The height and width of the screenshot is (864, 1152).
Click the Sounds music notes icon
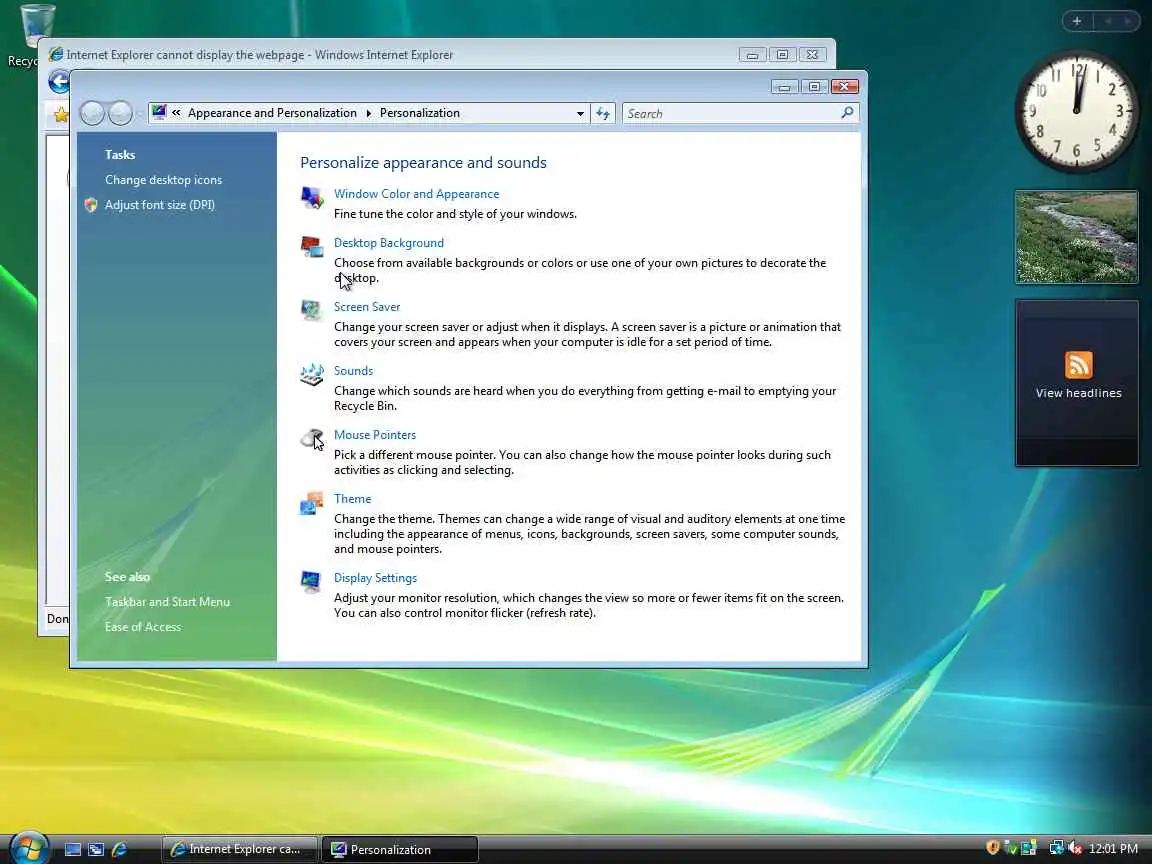click(312, 375)
